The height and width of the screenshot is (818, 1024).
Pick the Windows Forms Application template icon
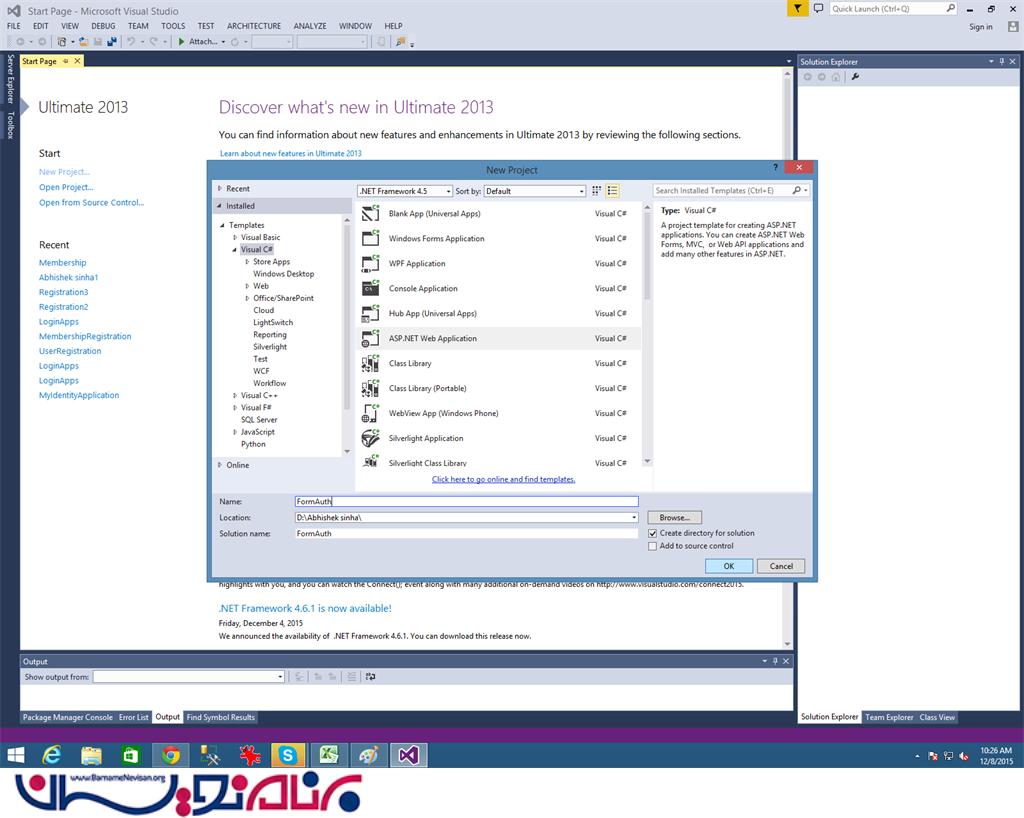pos(370,239)
